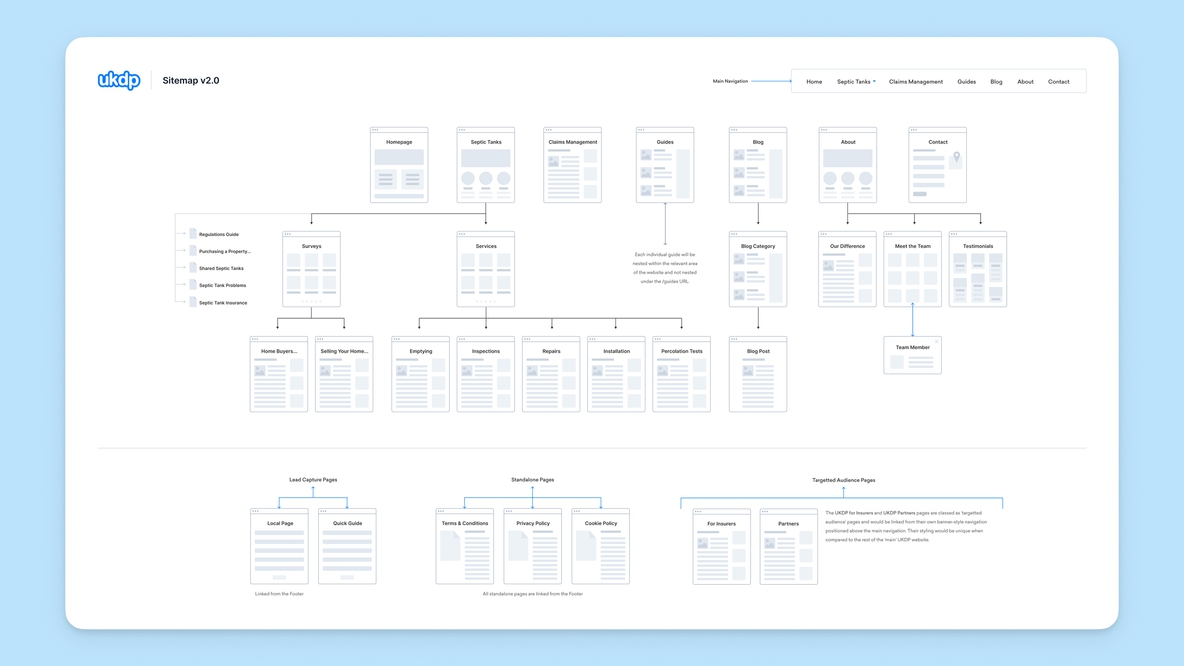Select the Percolation Tests page thumbnail
This screenshot has width=1184, height=666.
tap(681, 373)
